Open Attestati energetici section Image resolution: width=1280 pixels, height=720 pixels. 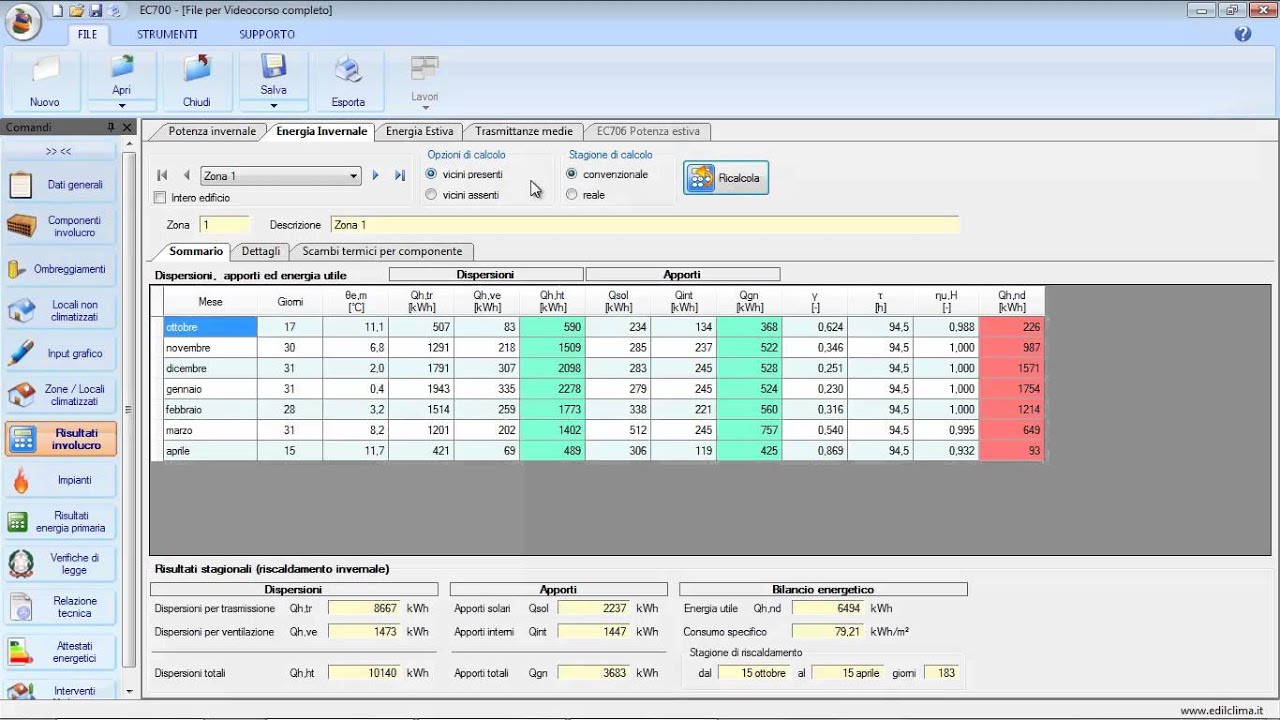tap(61, 652)
